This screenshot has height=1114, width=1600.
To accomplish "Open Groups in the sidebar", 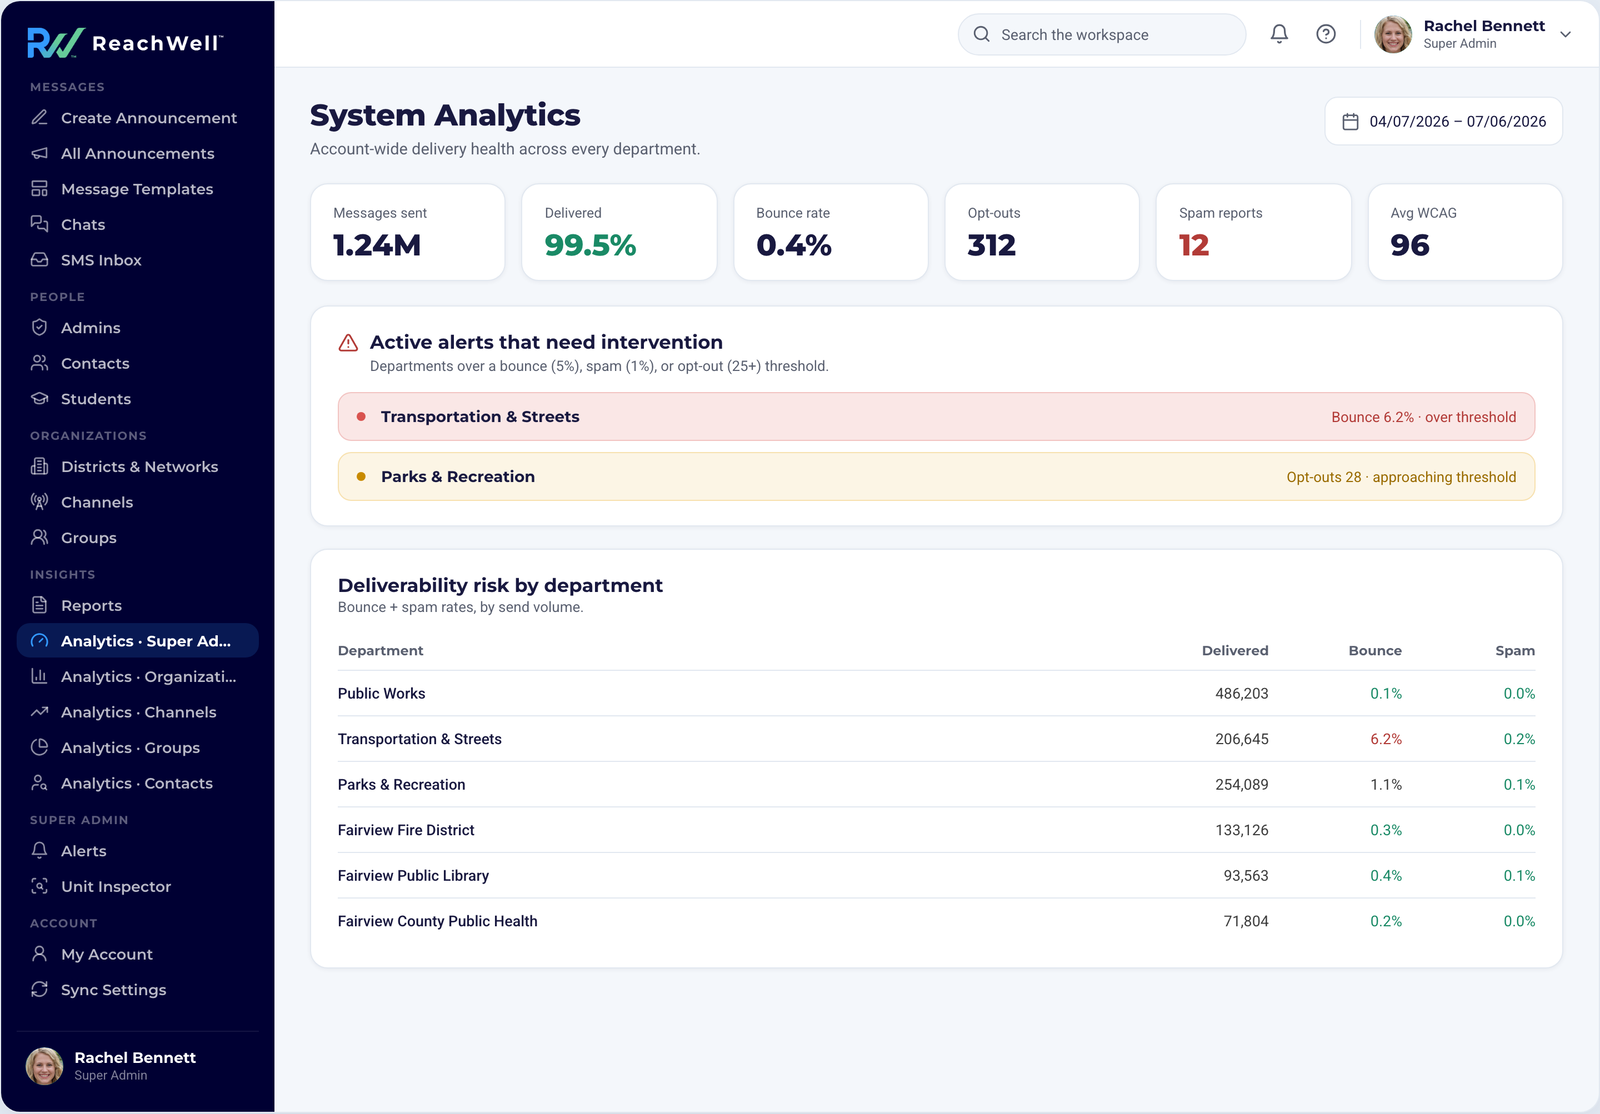I will click(138, 537).
